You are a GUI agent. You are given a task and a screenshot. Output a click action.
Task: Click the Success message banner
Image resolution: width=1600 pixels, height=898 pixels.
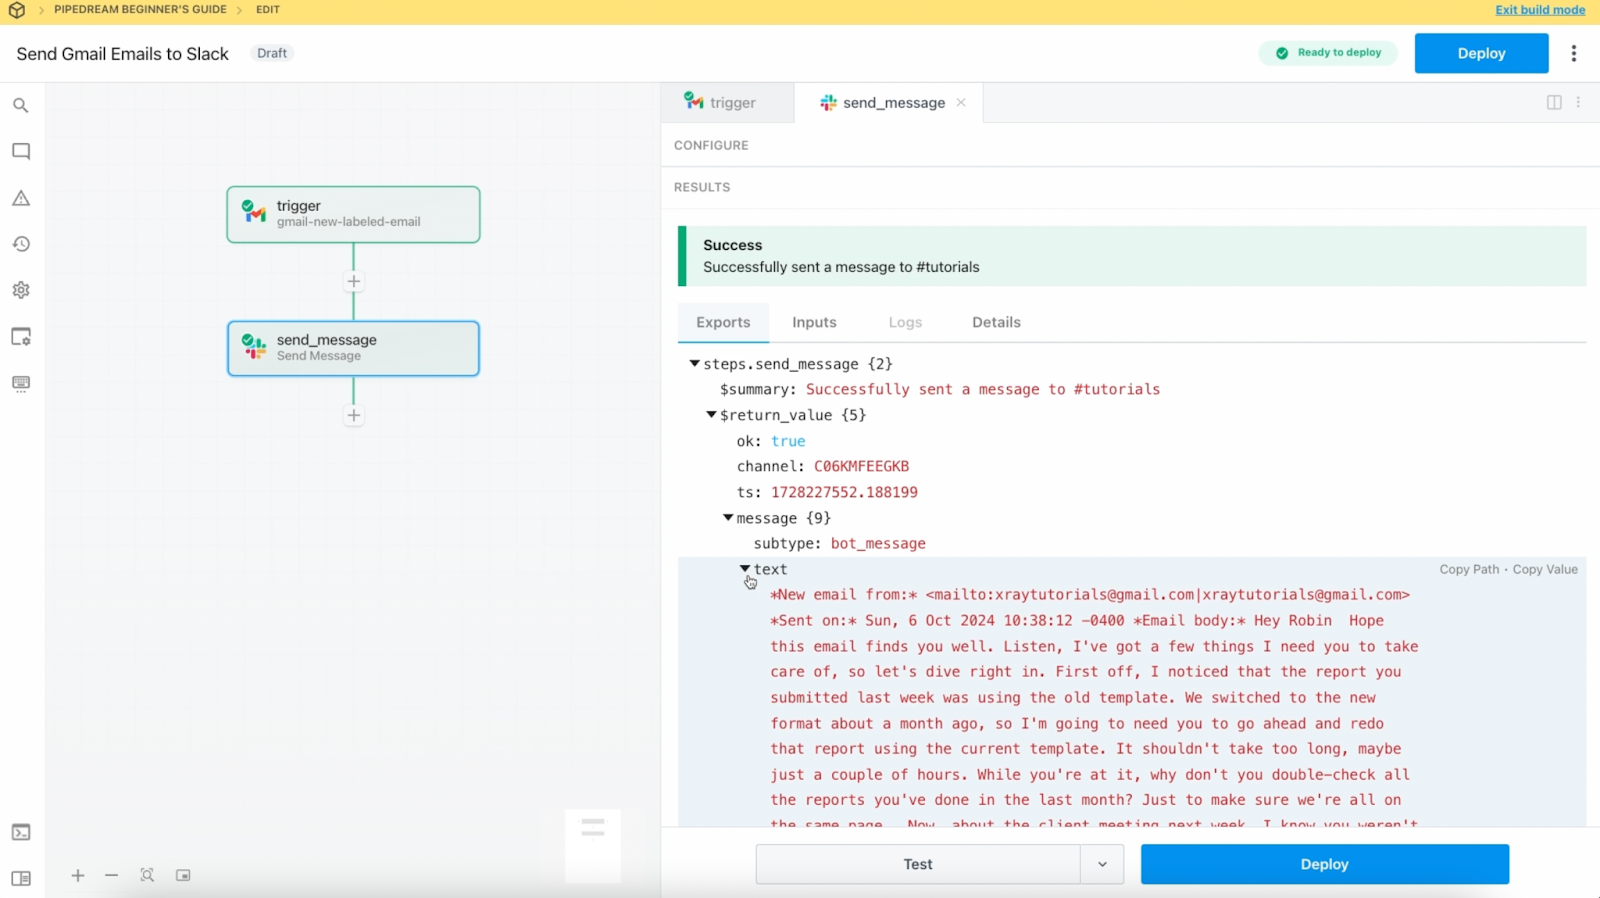click(x=1132, y=256)
